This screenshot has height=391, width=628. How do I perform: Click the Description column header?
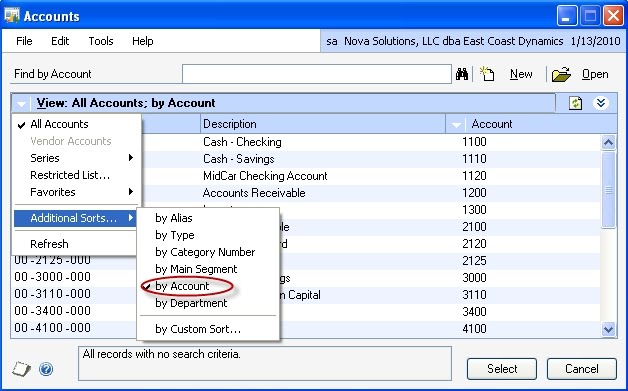pyautogui.click(x=323, y=124)
